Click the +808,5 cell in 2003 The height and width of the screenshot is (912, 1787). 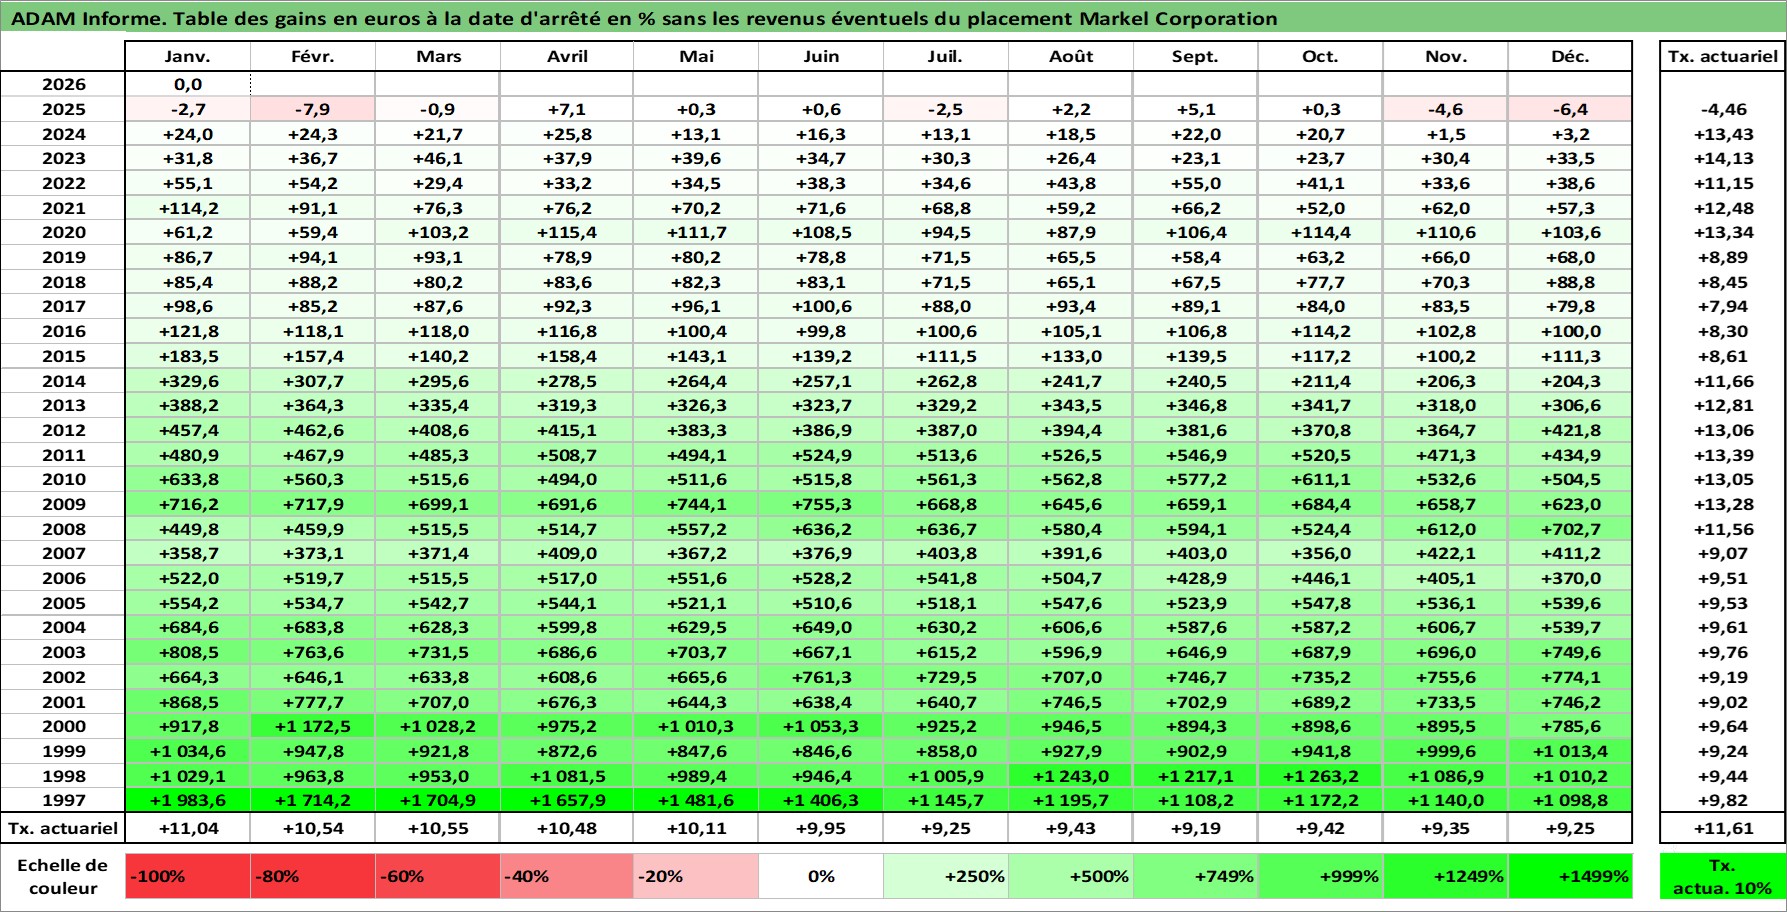188,652
